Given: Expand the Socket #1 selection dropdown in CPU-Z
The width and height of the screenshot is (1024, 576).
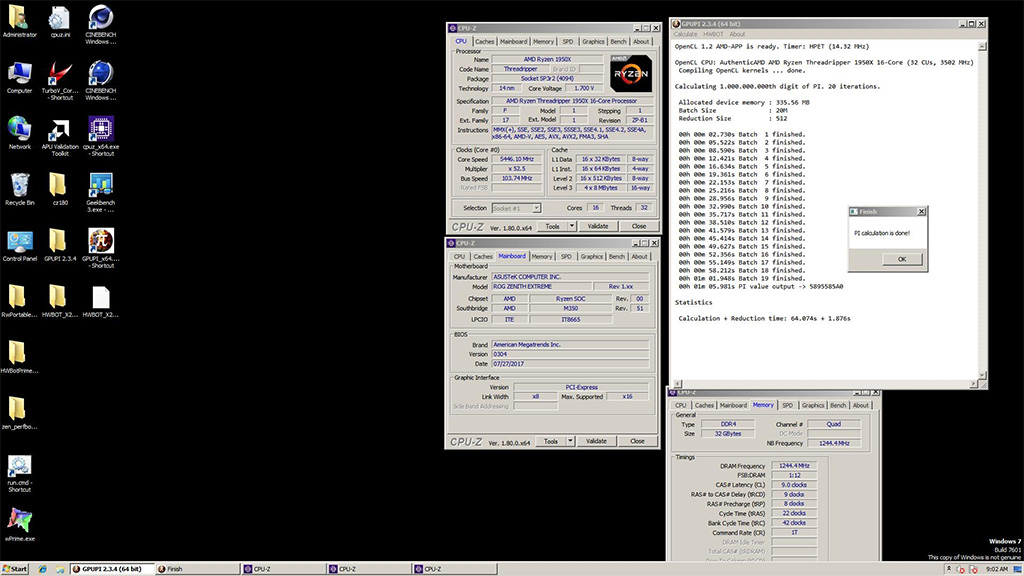Looking at the screenshot, I should click(x=536, y=208).
